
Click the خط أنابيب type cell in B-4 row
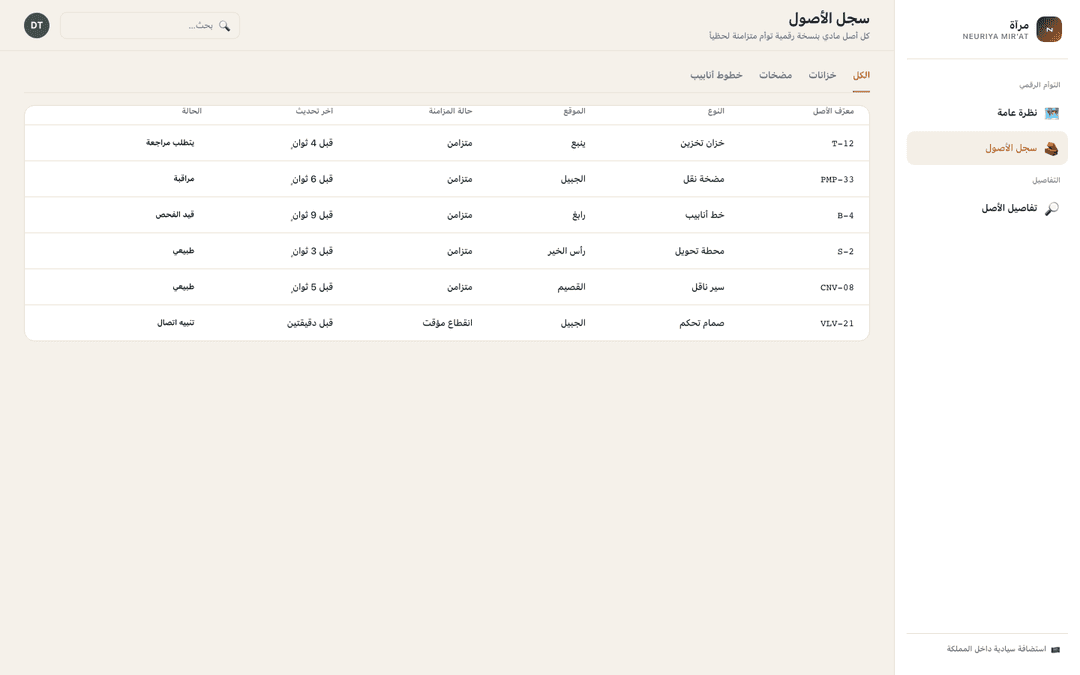pos(705,215)
